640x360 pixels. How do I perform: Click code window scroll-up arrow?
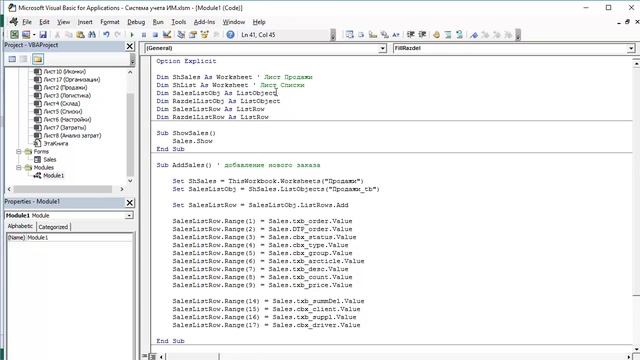[636, 64]
